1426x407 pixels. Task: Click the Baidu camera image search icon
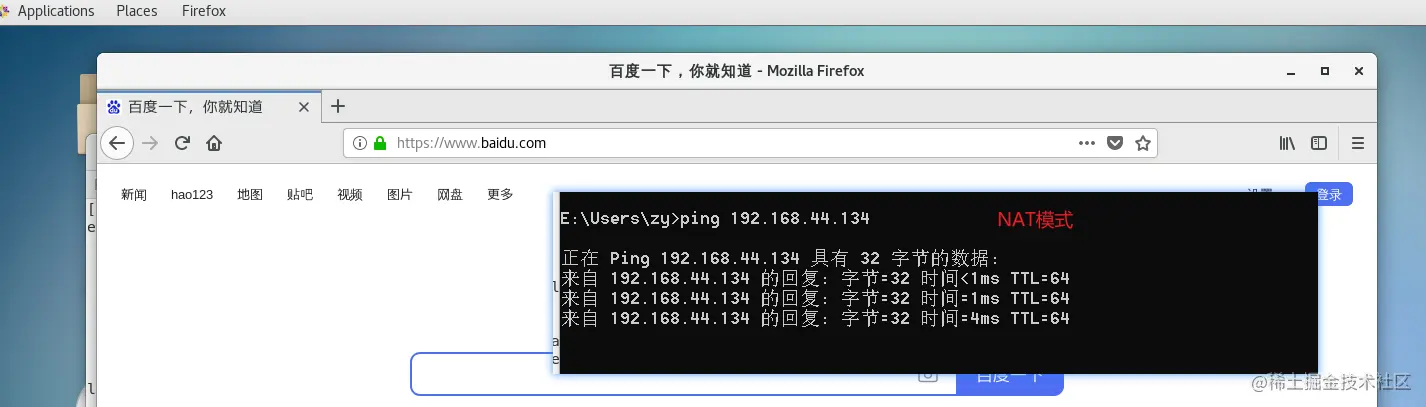[928, 375]
